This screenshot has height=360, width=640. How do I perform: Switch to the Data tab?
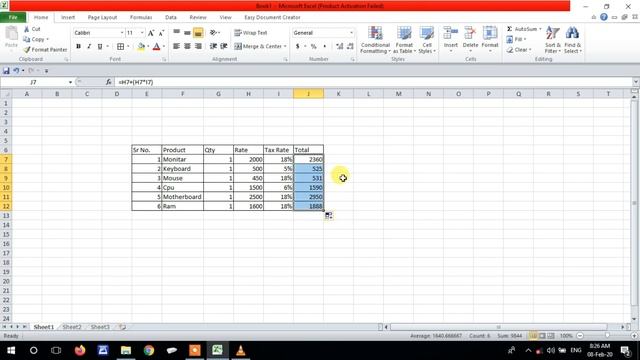(x=171, y=18)
